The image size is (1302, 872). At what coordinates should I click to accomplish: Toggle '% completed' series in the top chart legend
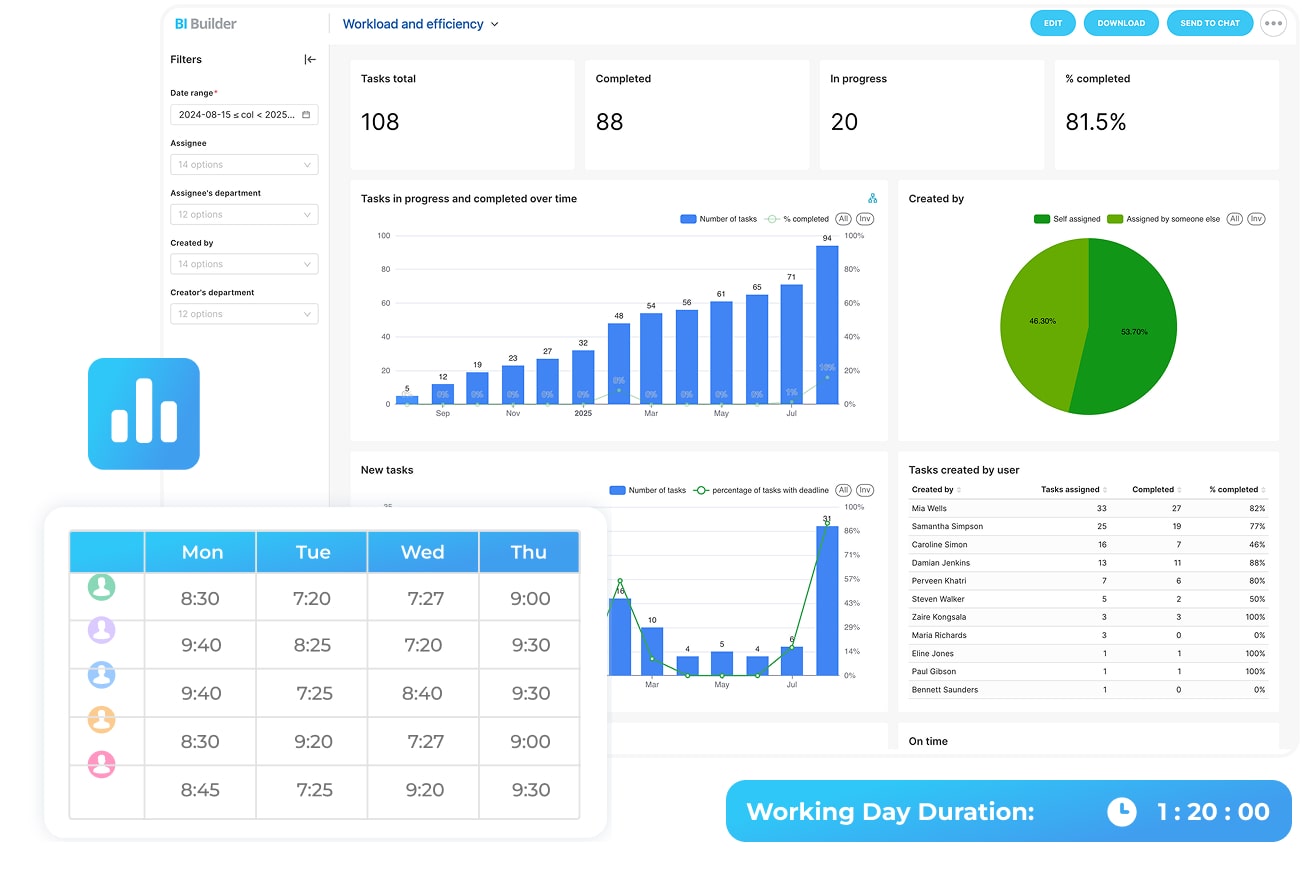tap(797, 219)
